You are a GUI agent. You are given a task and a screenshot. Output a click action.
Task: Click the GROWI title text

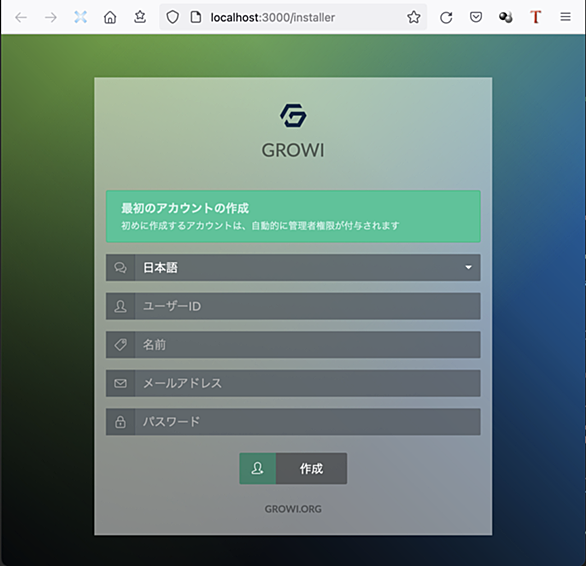coord(293,150)
